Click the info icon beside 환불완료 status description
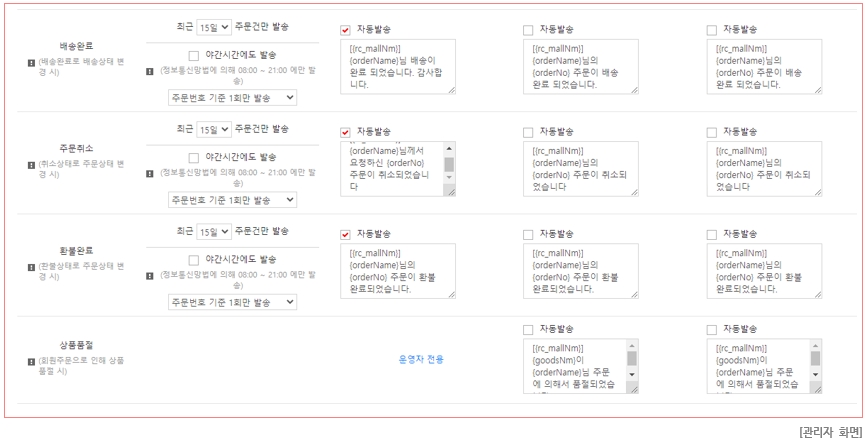The image size is (868, 447). pyautogui.click(x=31, y=267)
